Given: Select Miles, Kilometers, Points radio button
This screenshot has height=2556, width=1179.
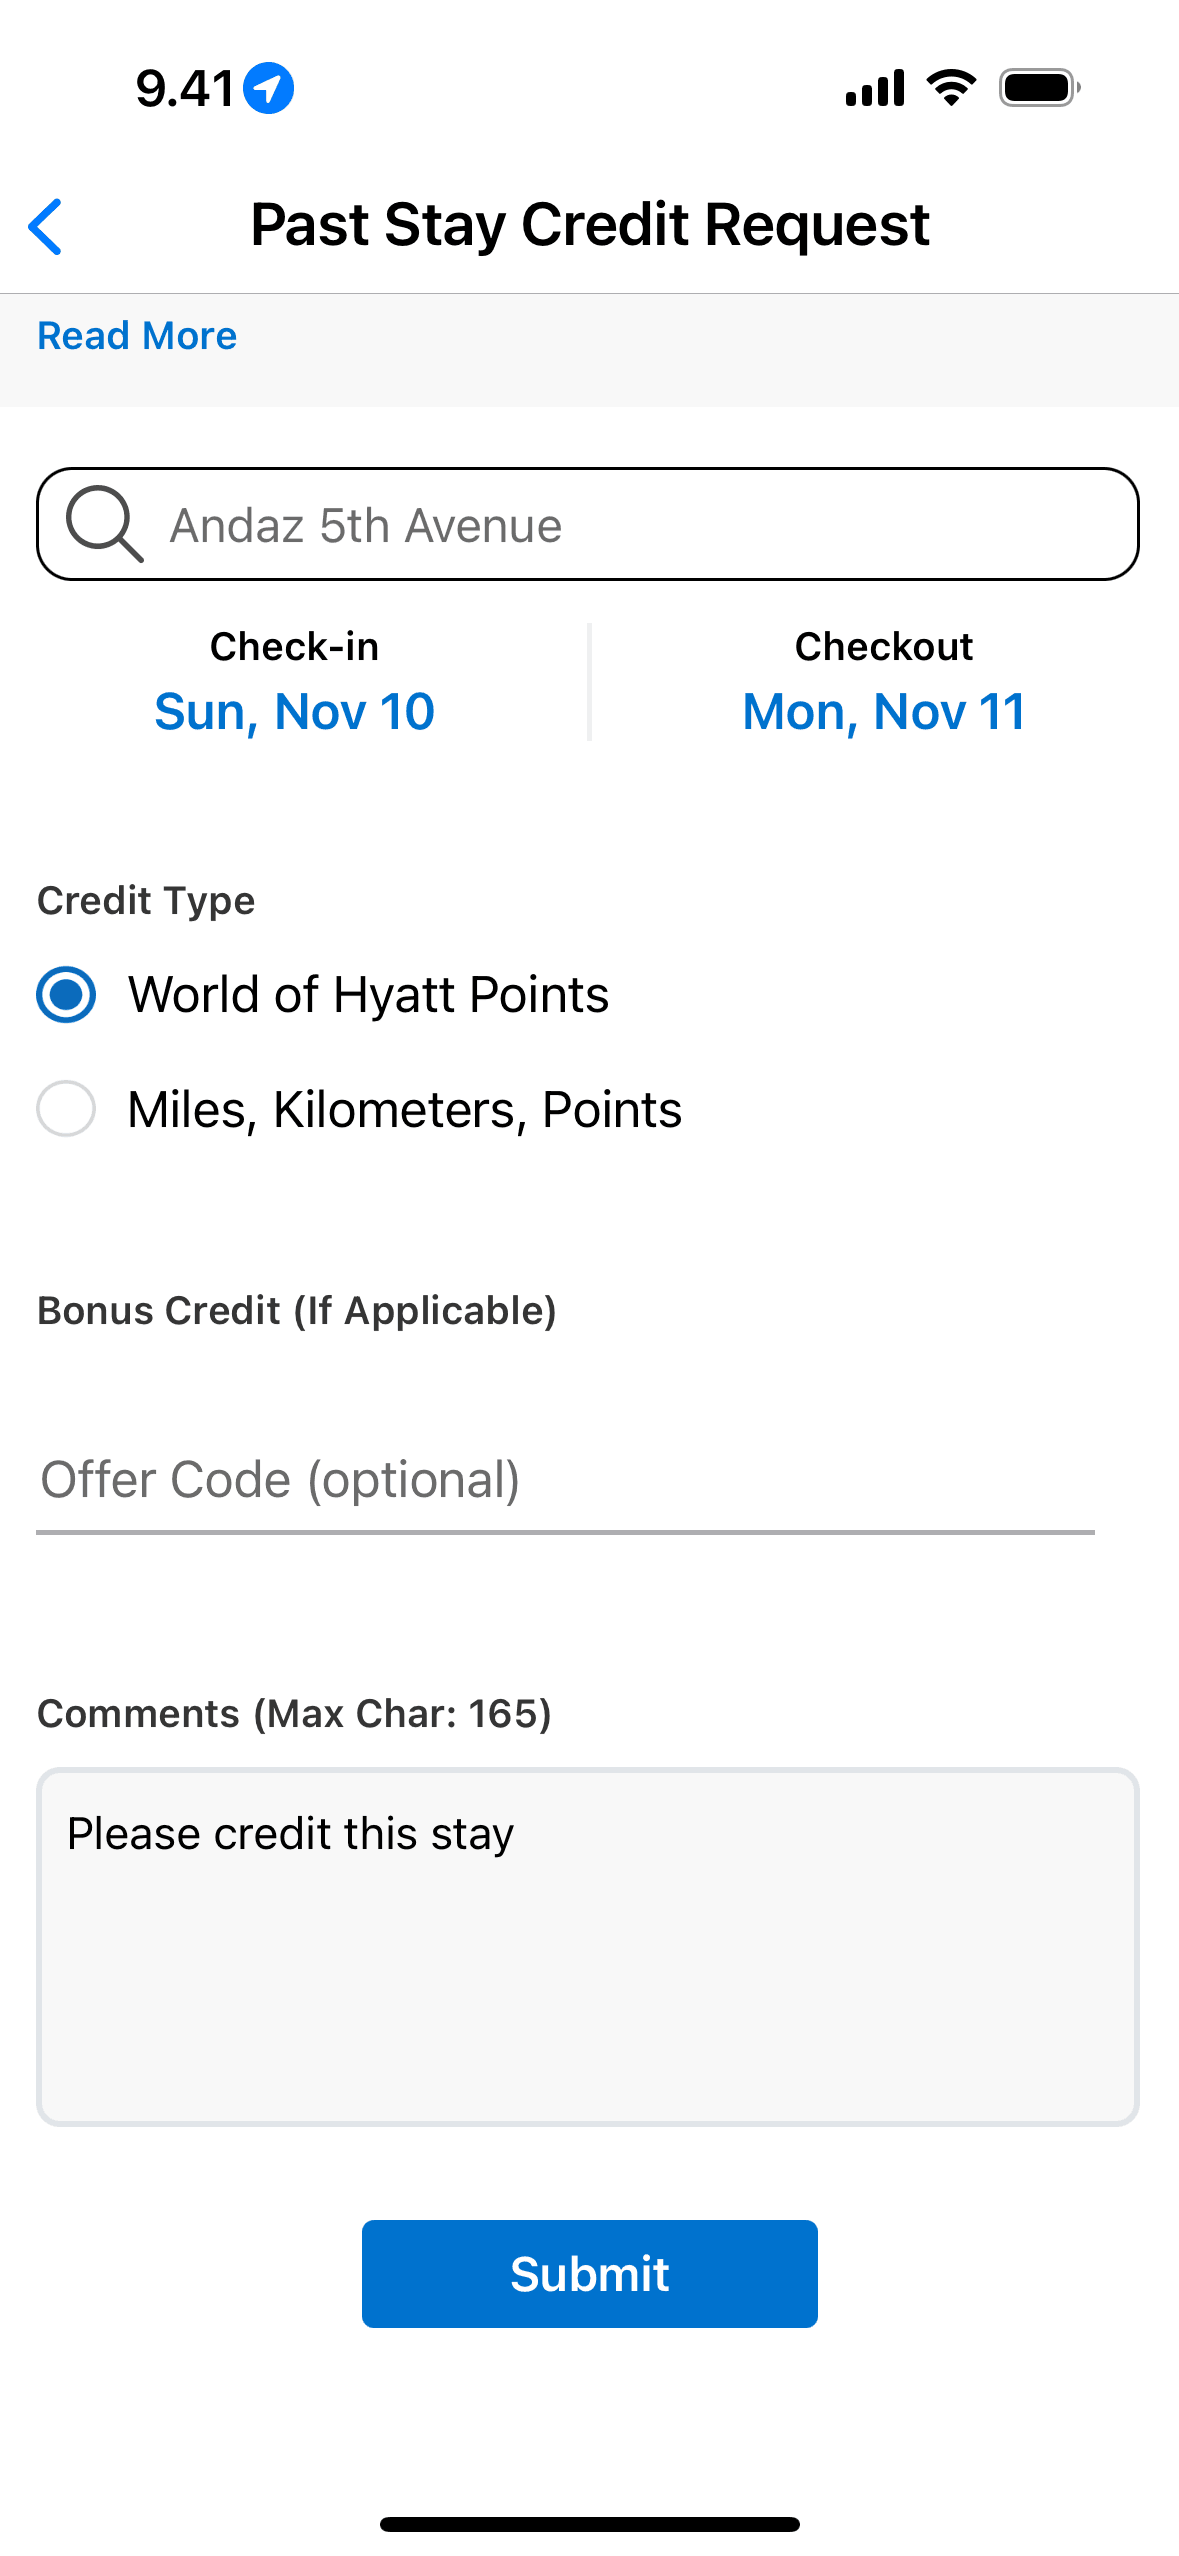Looking at the screenshot, I should pyautogui.click(x=66, y=1109).
